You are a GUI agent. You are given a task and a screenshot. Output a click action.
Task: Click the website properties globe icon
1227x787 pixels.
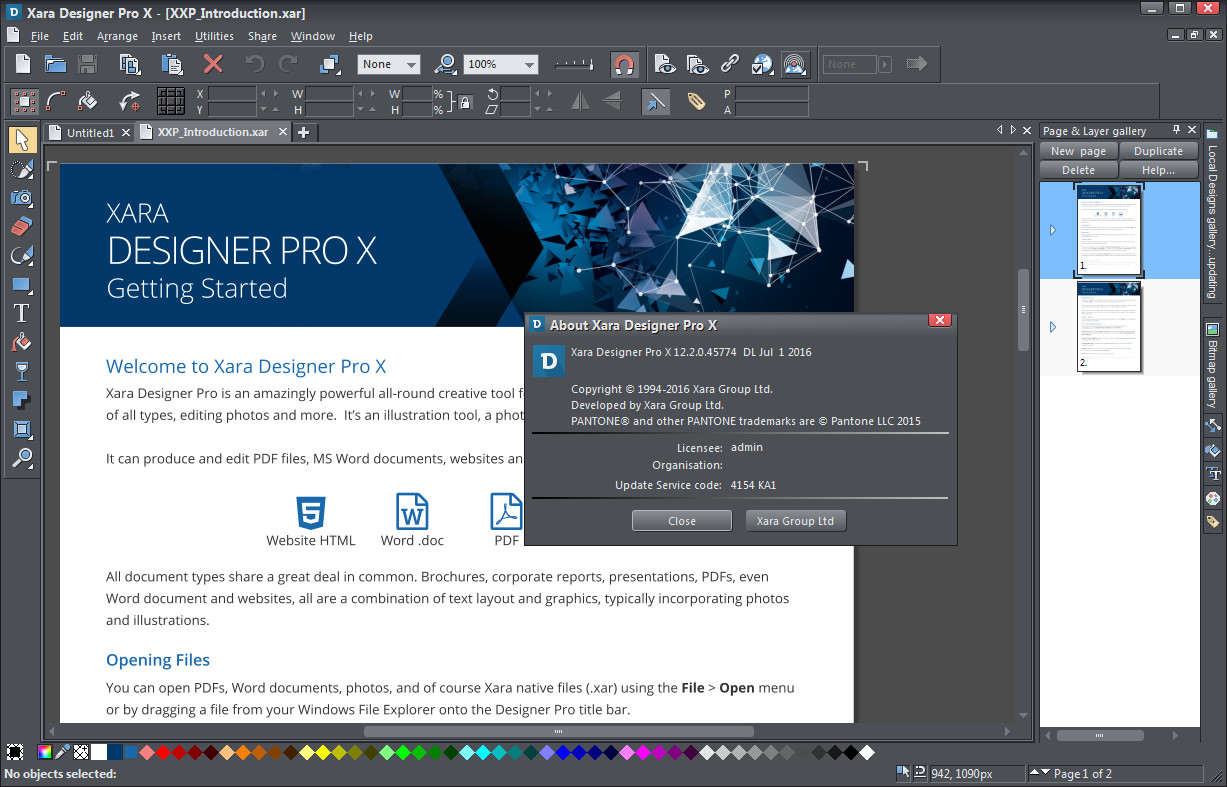click(762, 64)
